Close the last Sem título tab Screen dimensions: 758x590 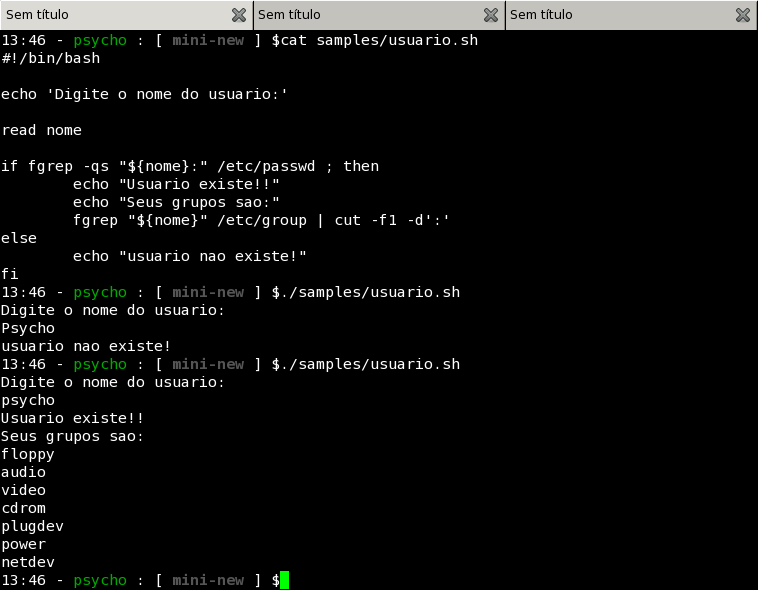pos(743,15)
